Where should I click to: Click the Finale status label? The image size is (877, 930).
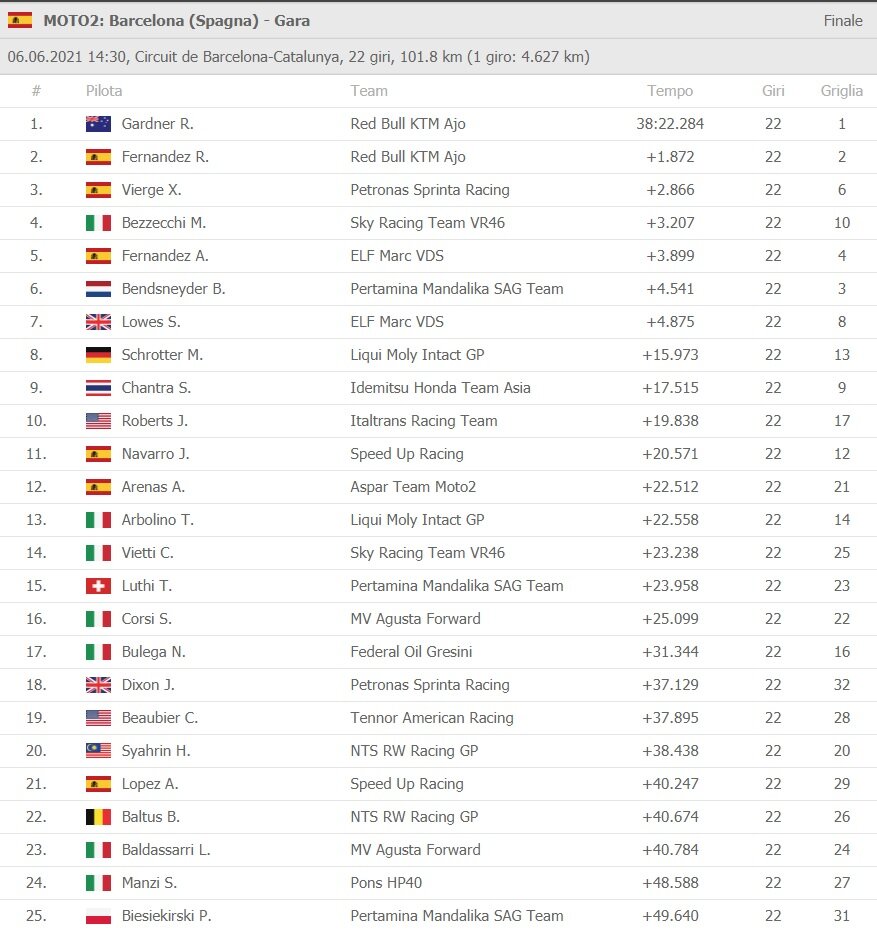843,20
